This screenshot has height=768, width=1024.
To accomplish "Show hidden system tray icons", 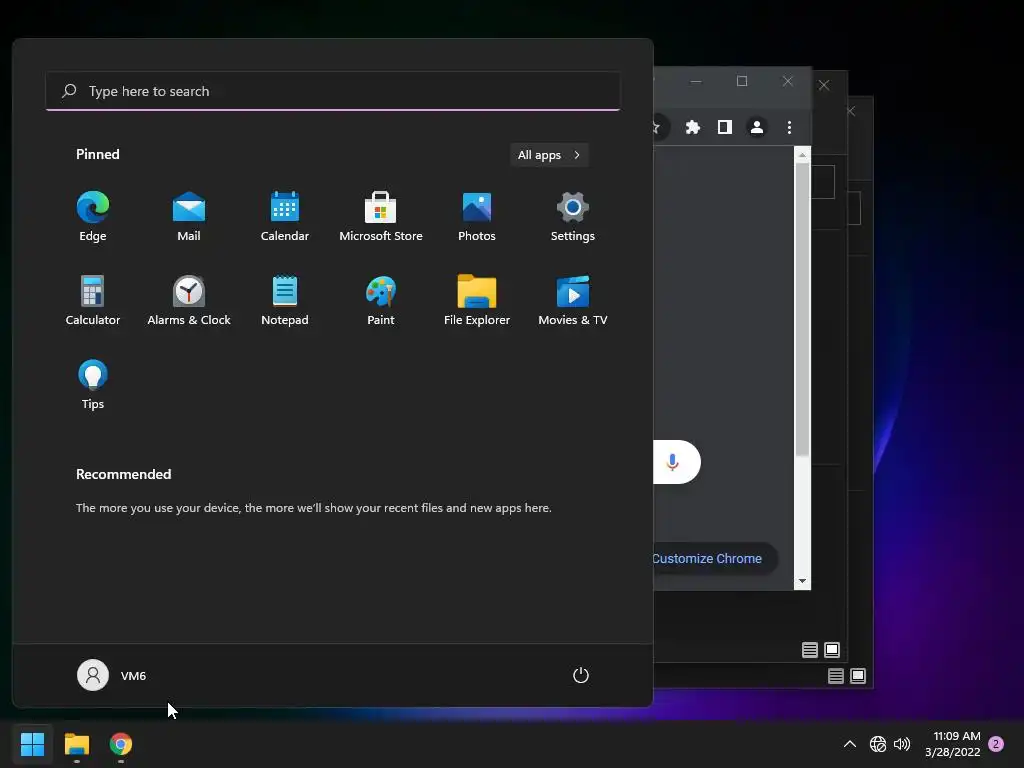I will [850, 744].
